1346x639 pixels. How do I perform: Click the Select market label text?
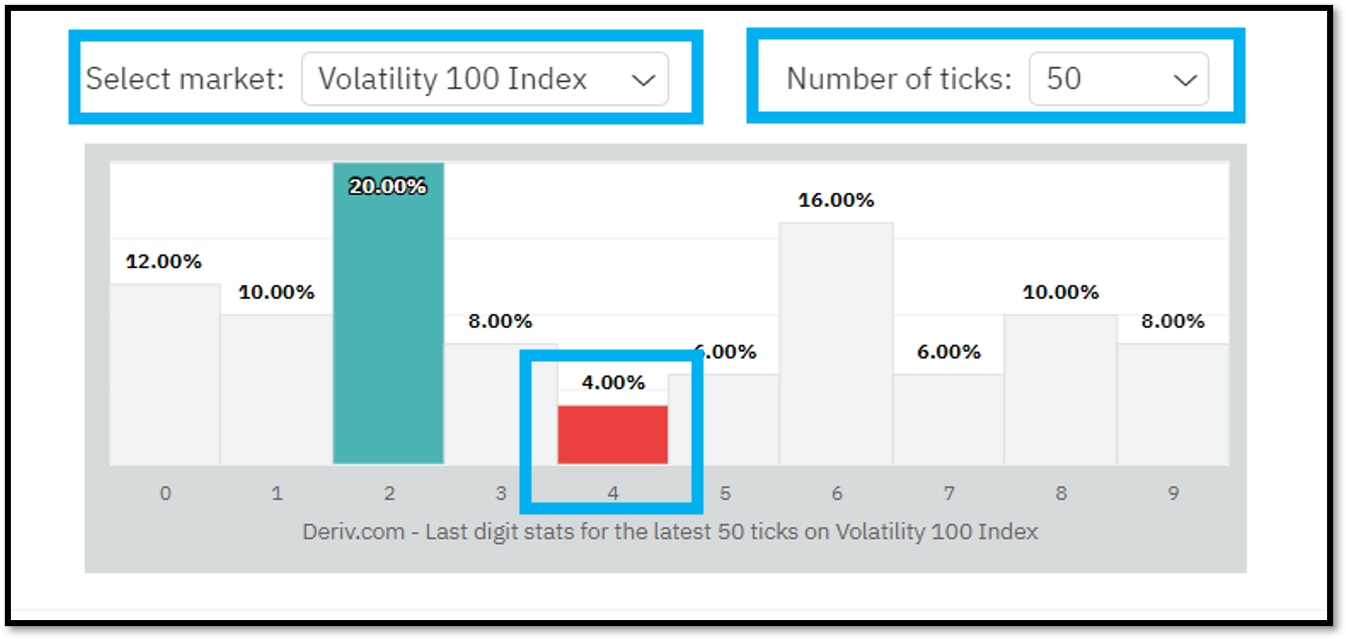(186, 79)
